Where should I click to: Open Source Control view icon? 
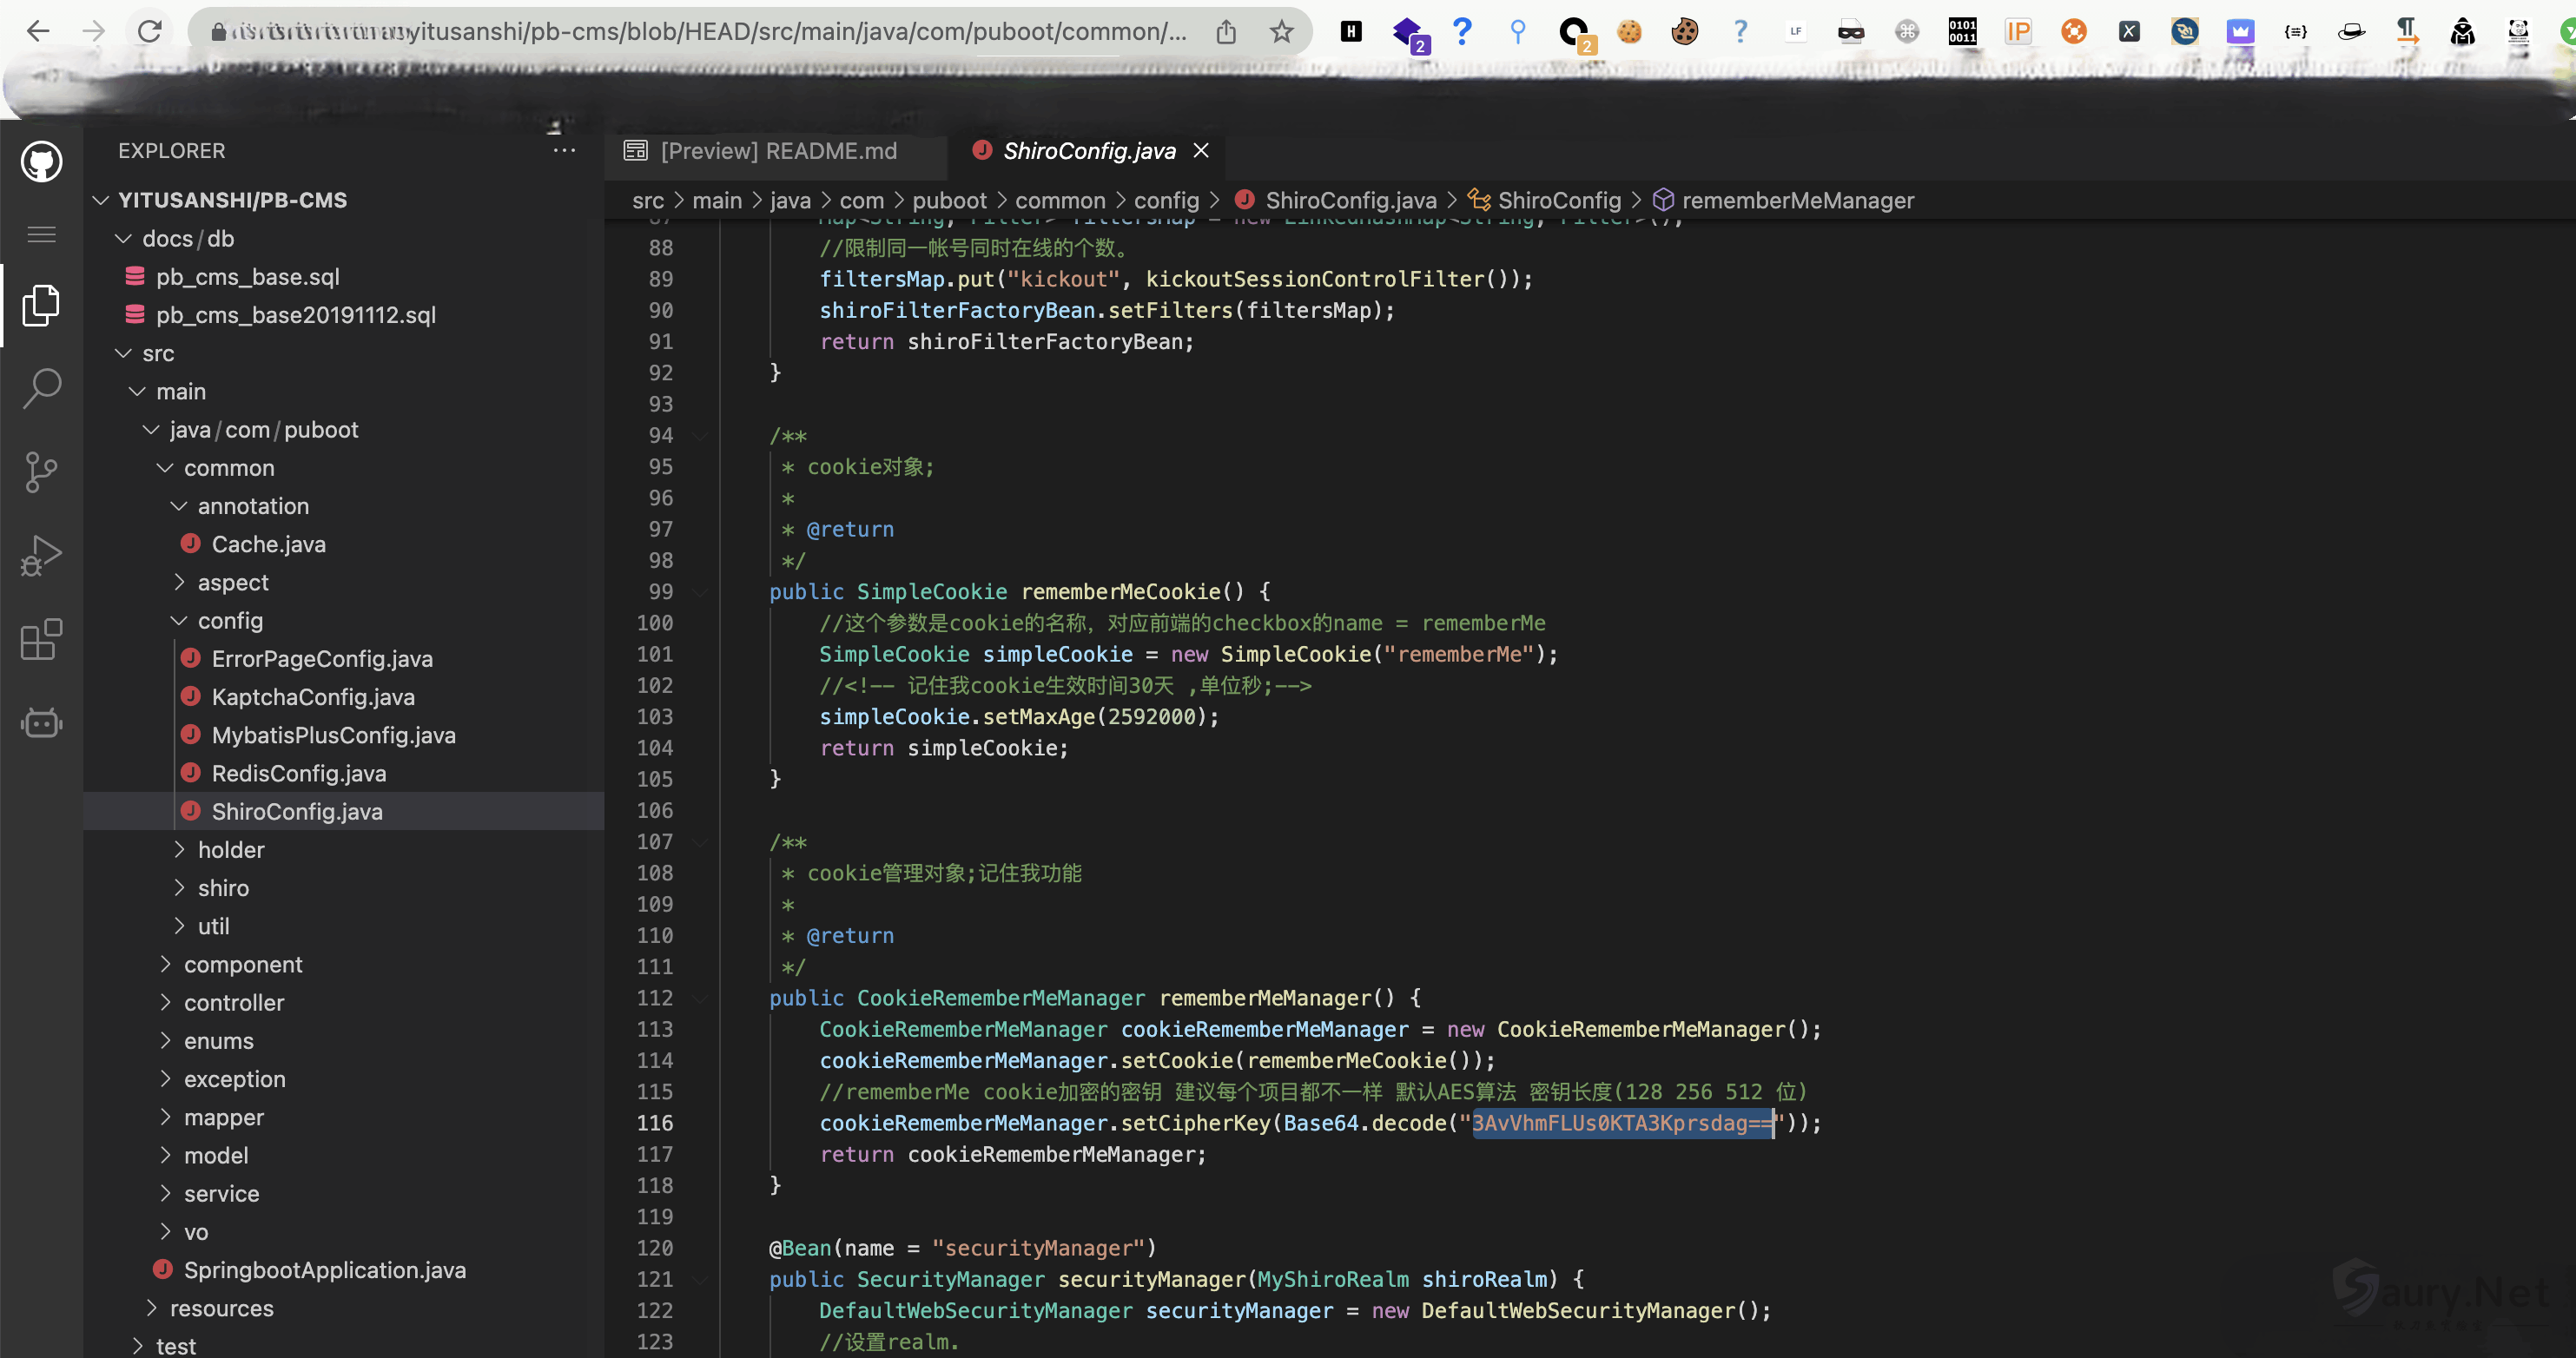41,472
